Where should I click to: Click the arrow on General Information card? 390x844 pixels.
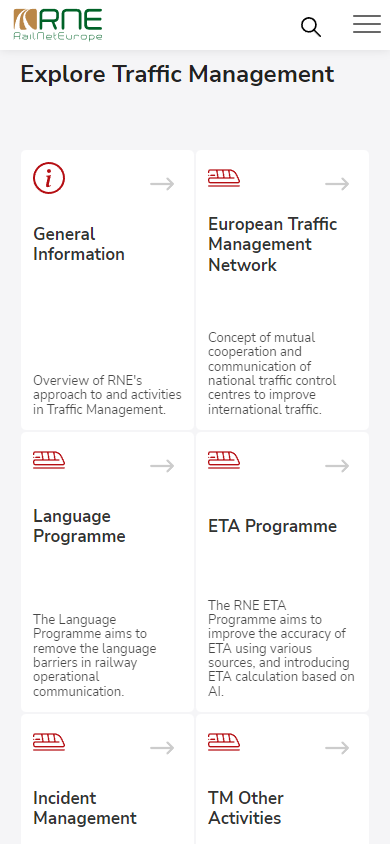tap(162, 184)
